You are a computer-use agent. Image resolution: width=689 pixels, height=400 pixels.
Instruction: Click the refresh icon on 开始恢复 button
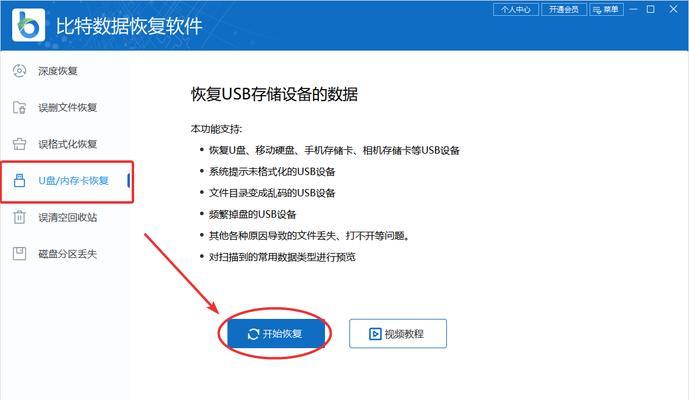coord(253,334)
